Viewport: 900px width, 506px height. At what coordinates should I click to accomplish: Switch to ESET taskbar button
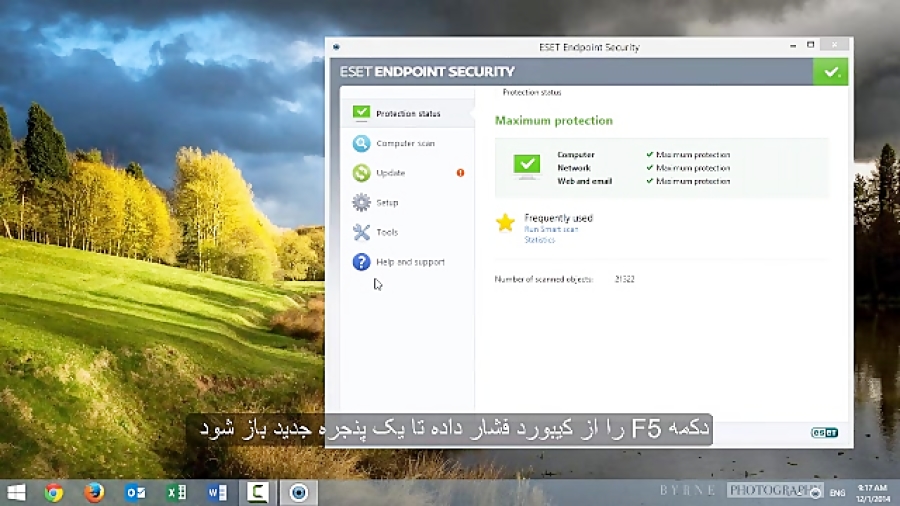(298, 493)
